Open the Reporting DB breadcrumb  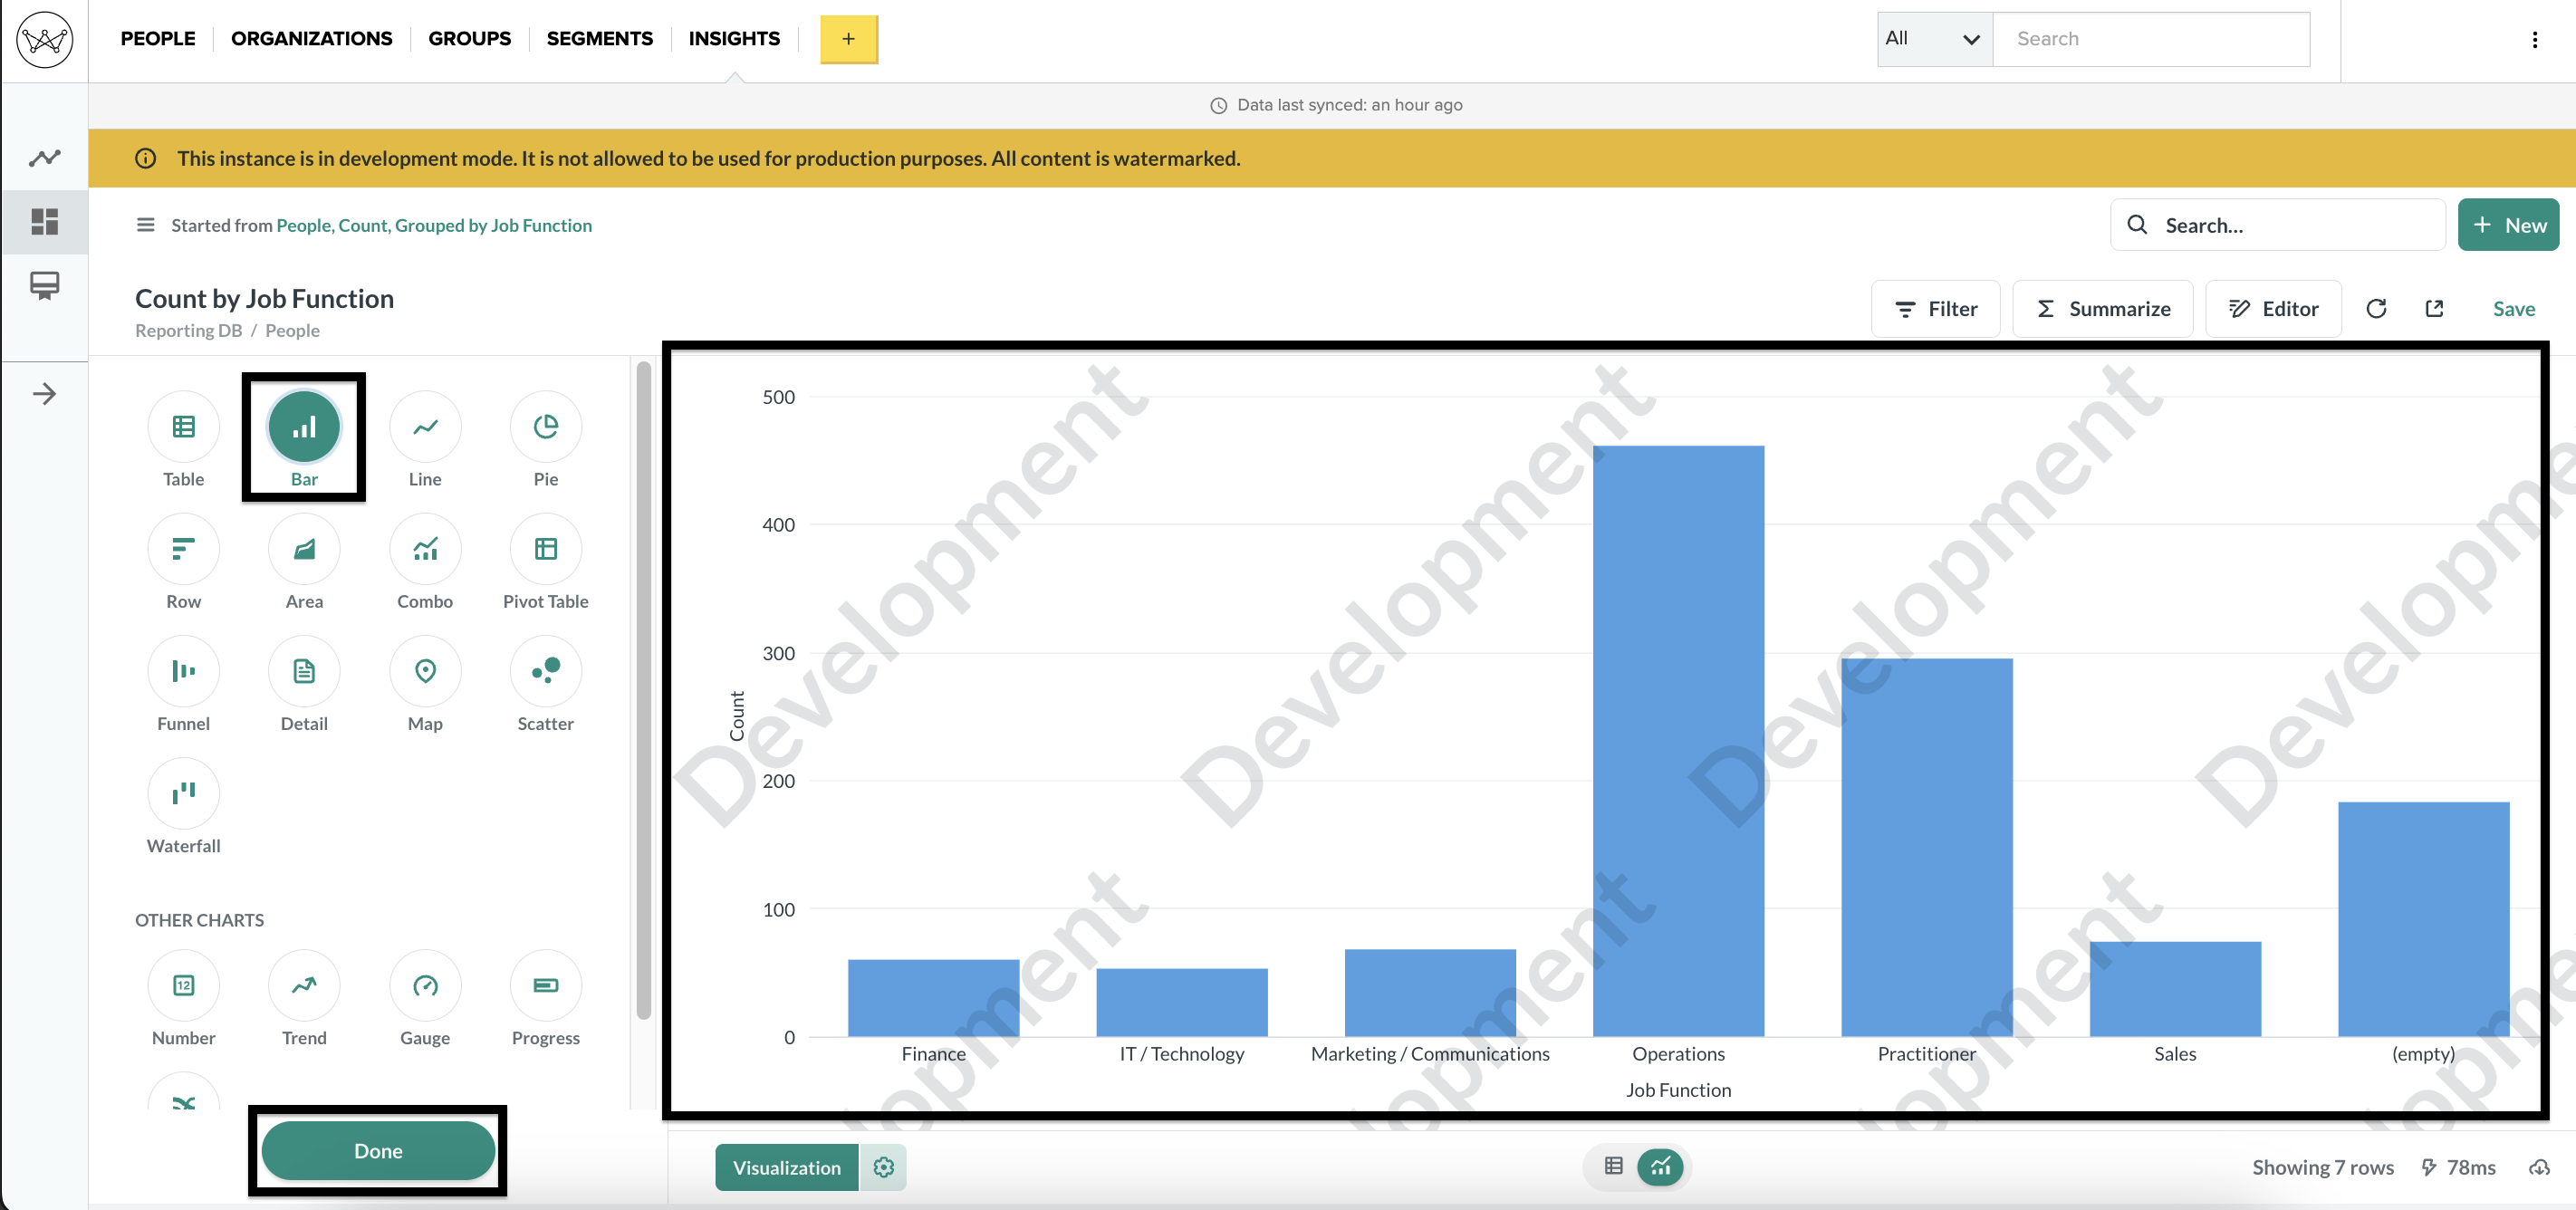click(188, 330)
